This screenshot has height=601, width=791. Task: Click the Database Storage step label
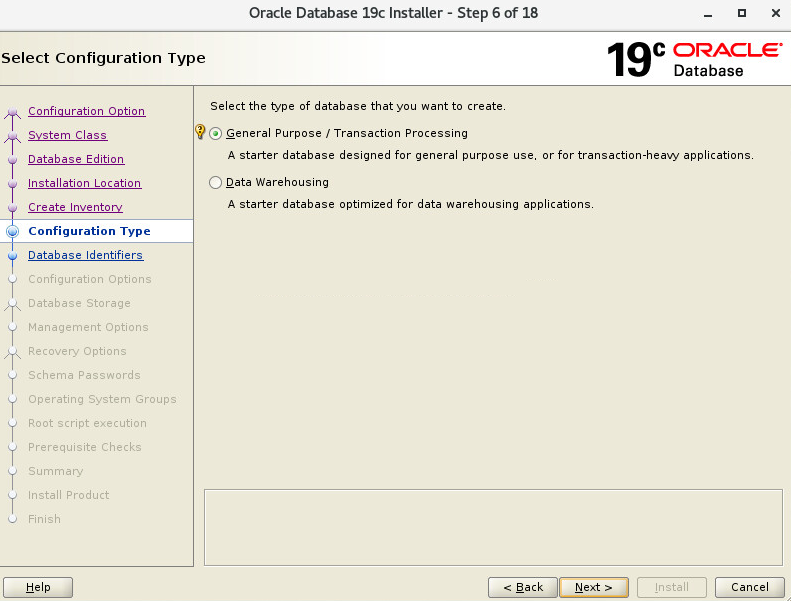click(79, 303)
